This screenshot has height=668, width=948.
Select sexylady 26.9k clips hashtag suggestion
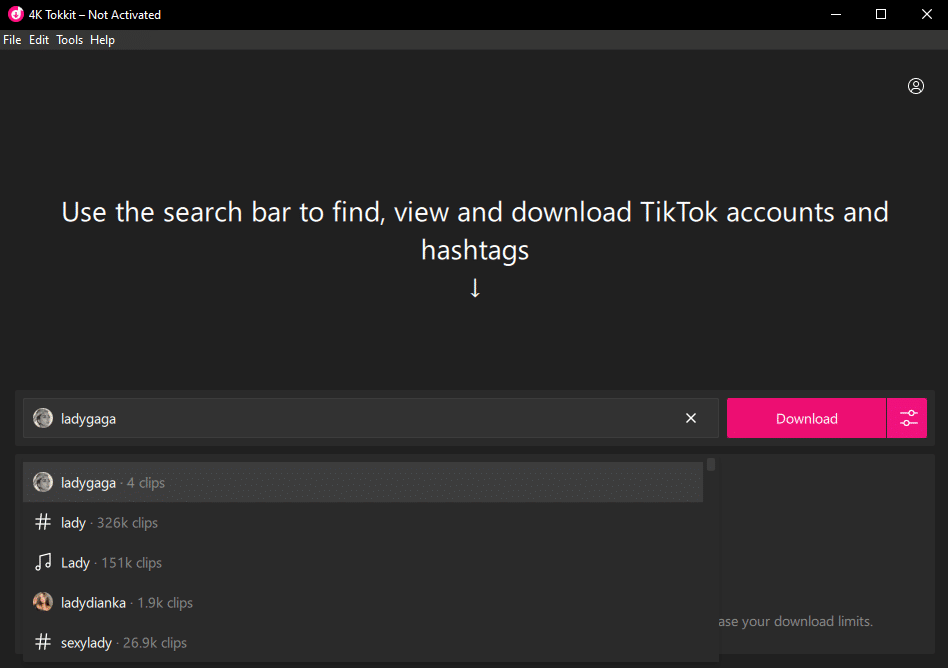pos(363,642)
